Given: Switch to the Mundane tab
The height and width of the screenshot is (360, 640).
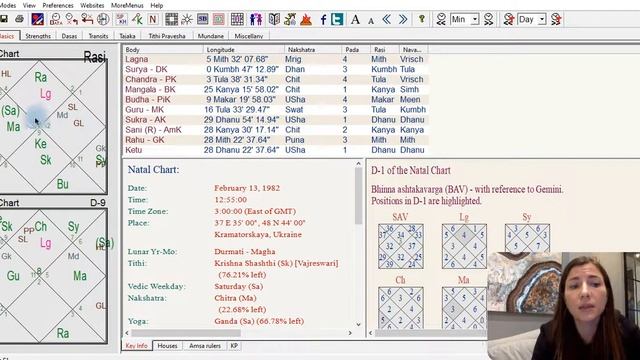Looking at the screenshot, I should tap(211, 36).
